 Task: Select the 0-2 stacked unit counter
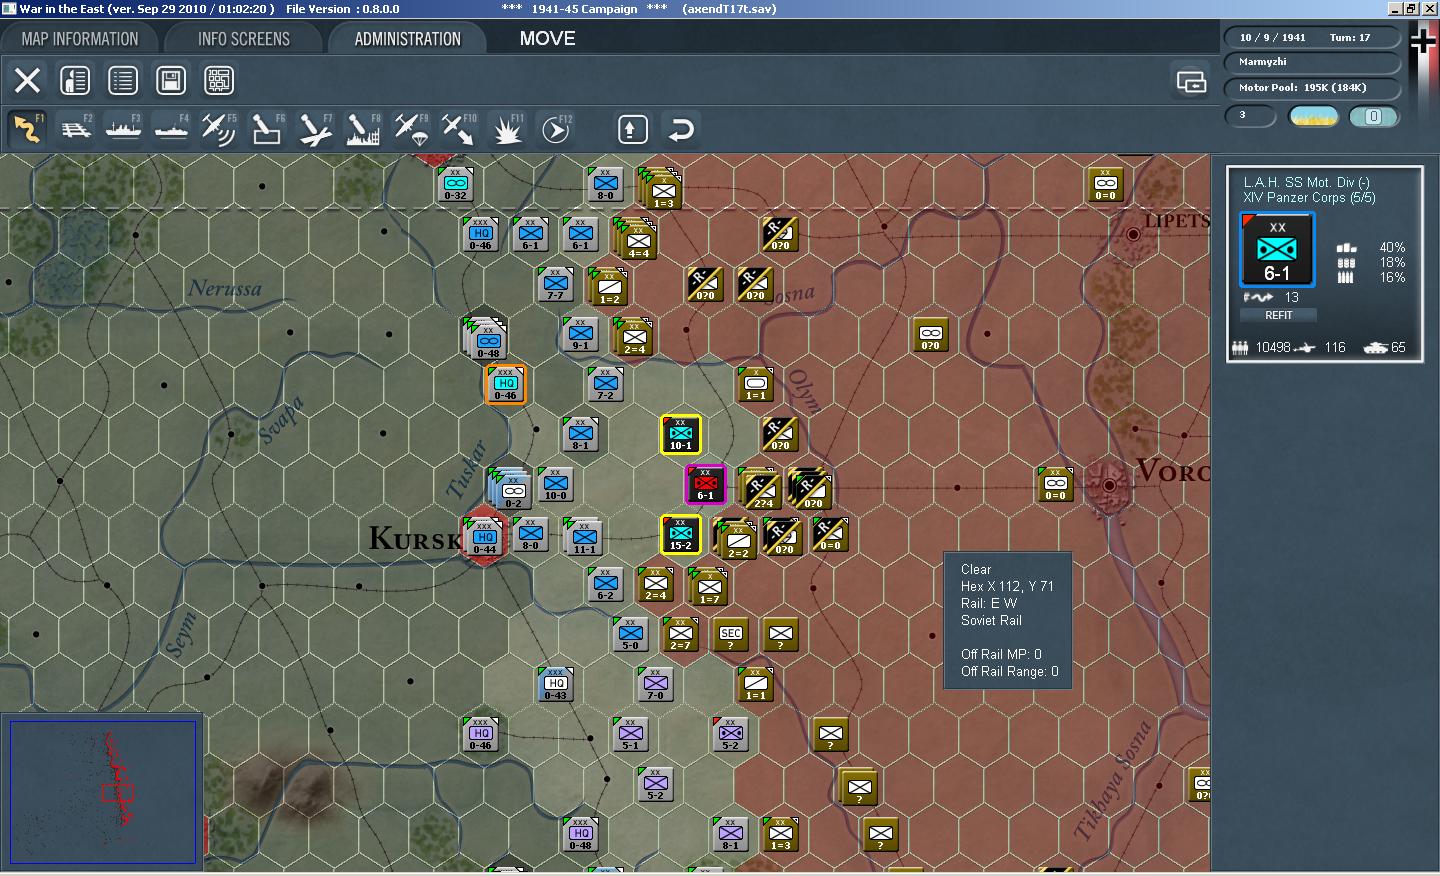click(510, 488)
